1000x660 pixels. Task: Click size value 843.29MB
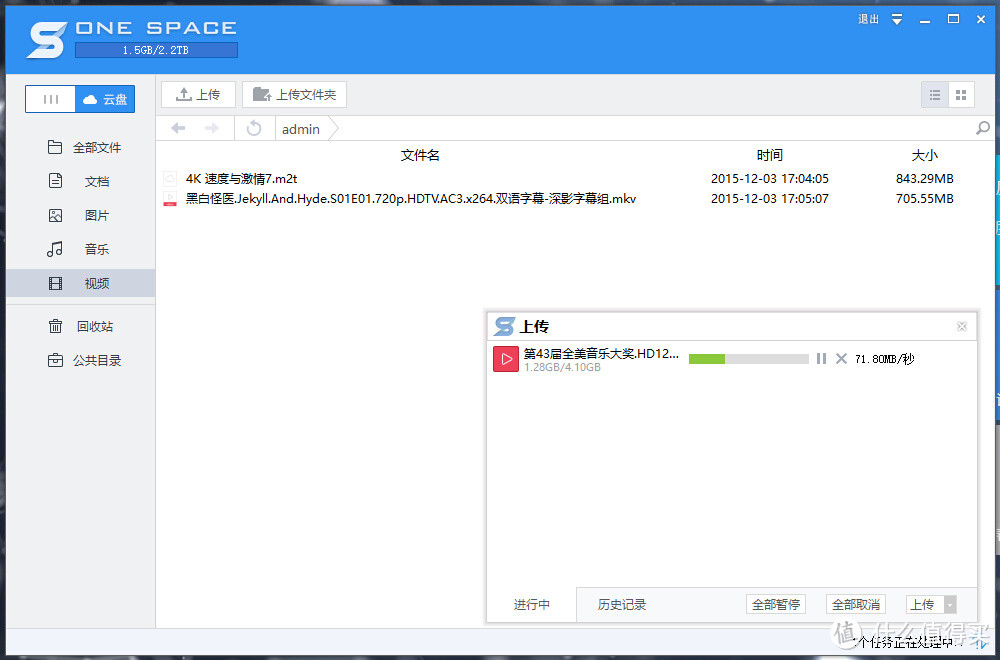(x=925, y=179)
